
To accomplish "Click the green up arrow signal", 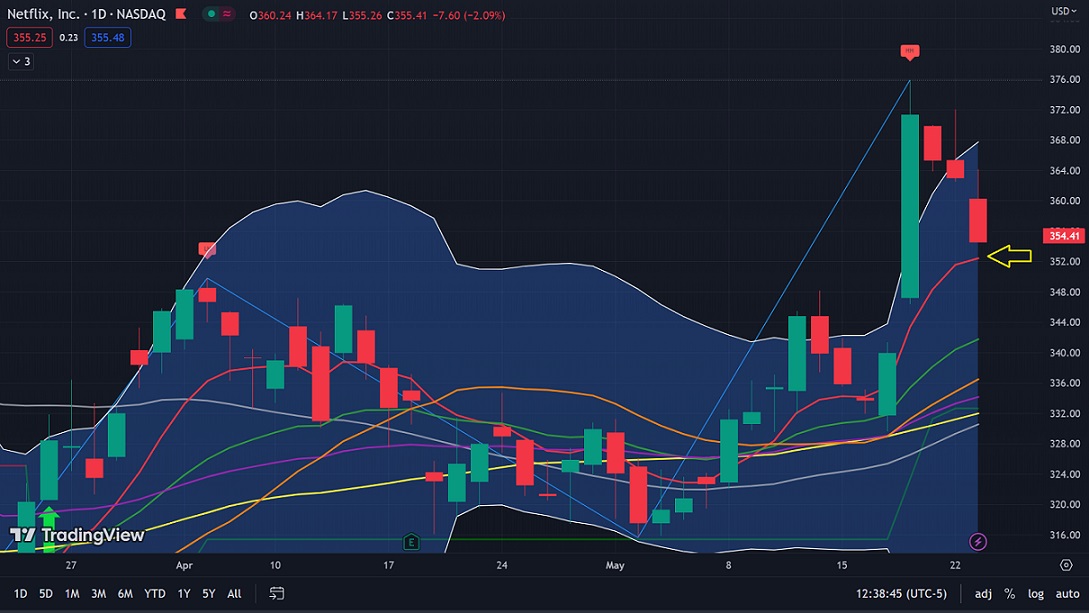I will [x=49, y=519].
